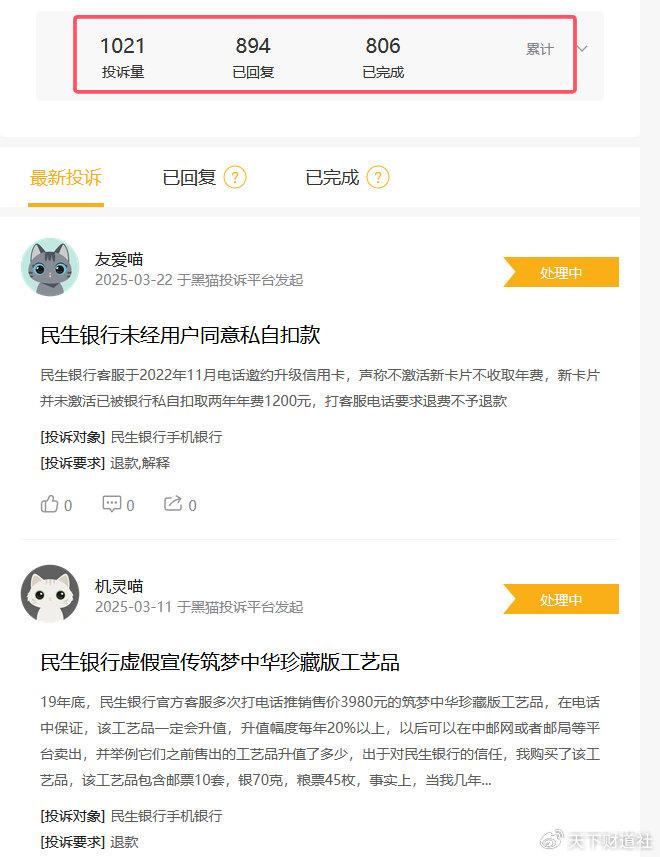Click the help icon beside 已回复 tab

pyautogui.click(x=235, y=178)
